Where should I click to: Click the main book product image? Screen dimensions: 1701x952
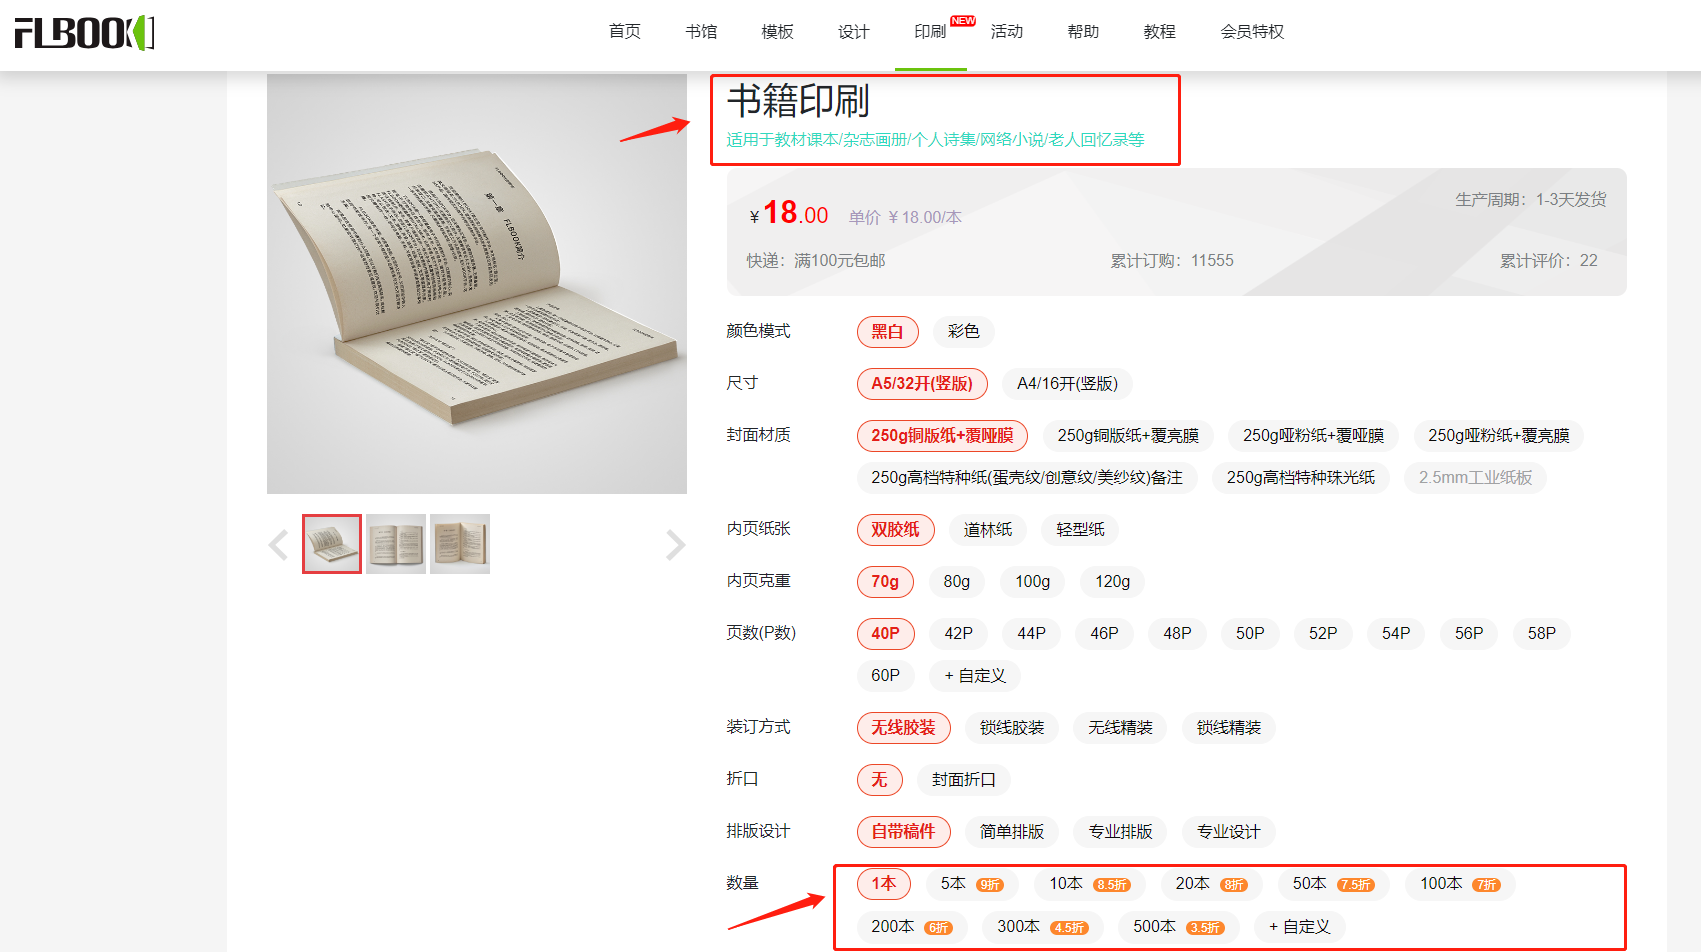click(477, 284)
